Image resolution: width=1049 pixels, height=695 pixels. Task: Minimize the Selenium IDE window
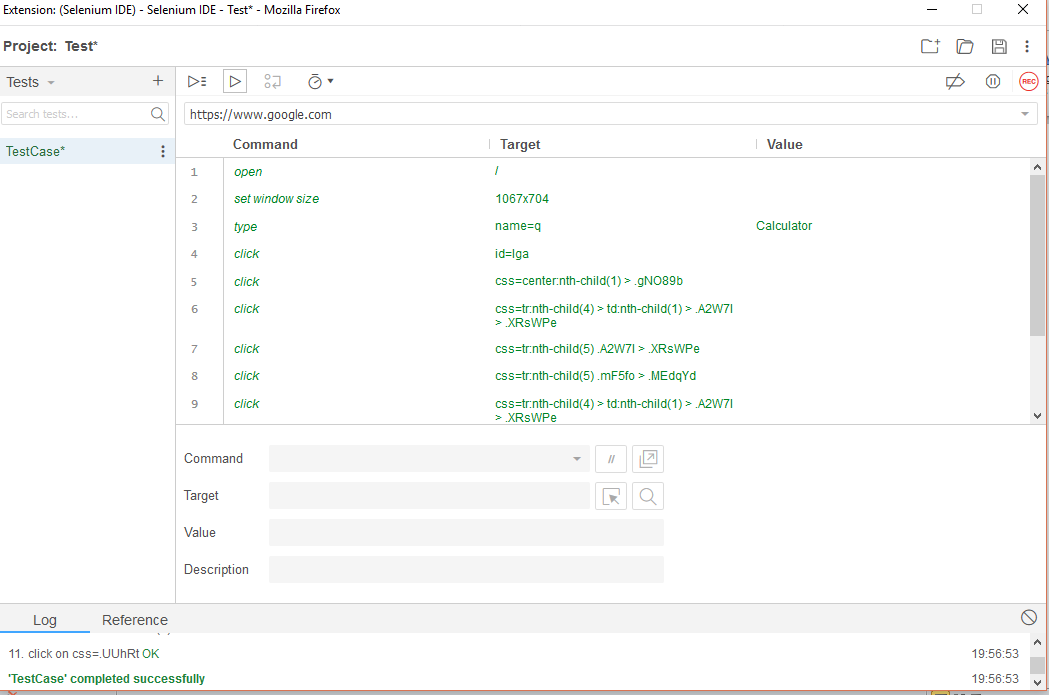[x=932, y=9]
